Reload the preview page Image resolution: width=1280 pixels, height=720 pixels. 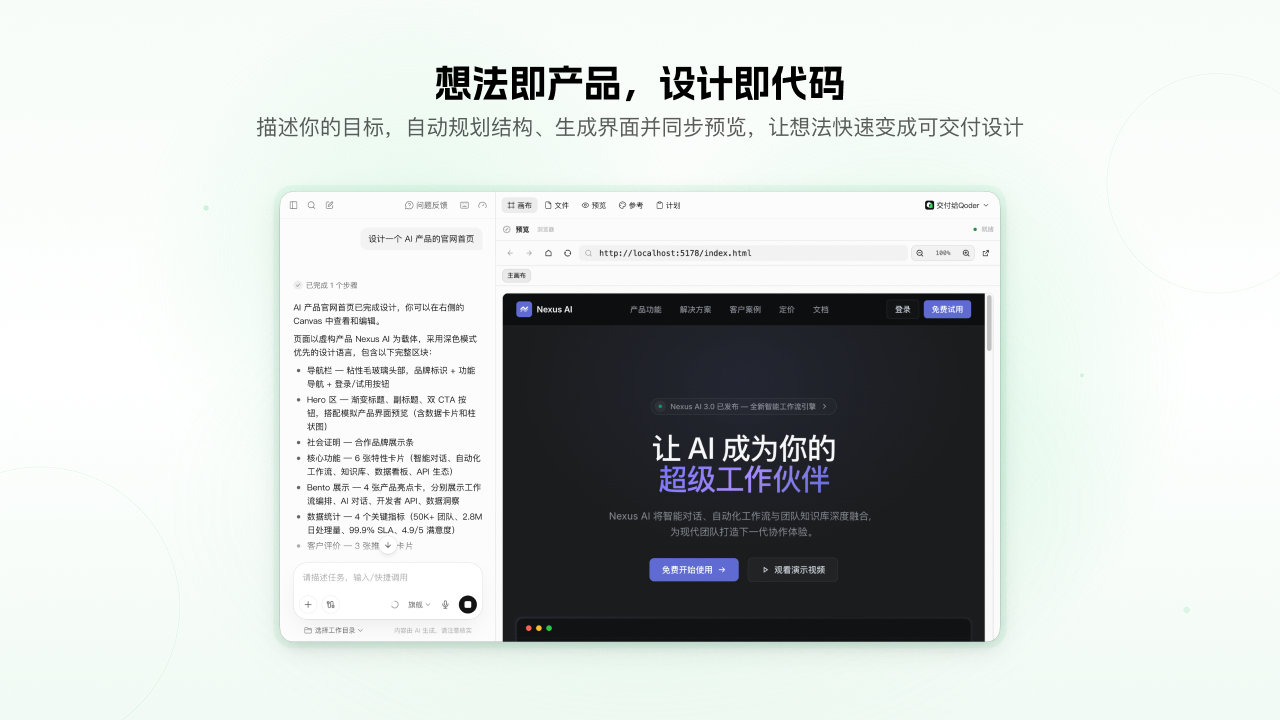[x=567, y=253]
